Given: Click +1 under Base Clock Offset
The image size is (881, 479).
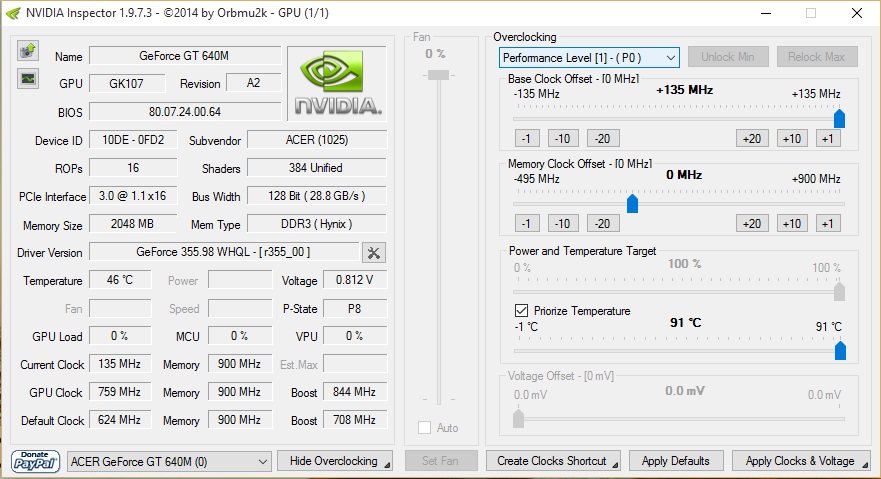Looking at the screenshot, I should (828, 138).
